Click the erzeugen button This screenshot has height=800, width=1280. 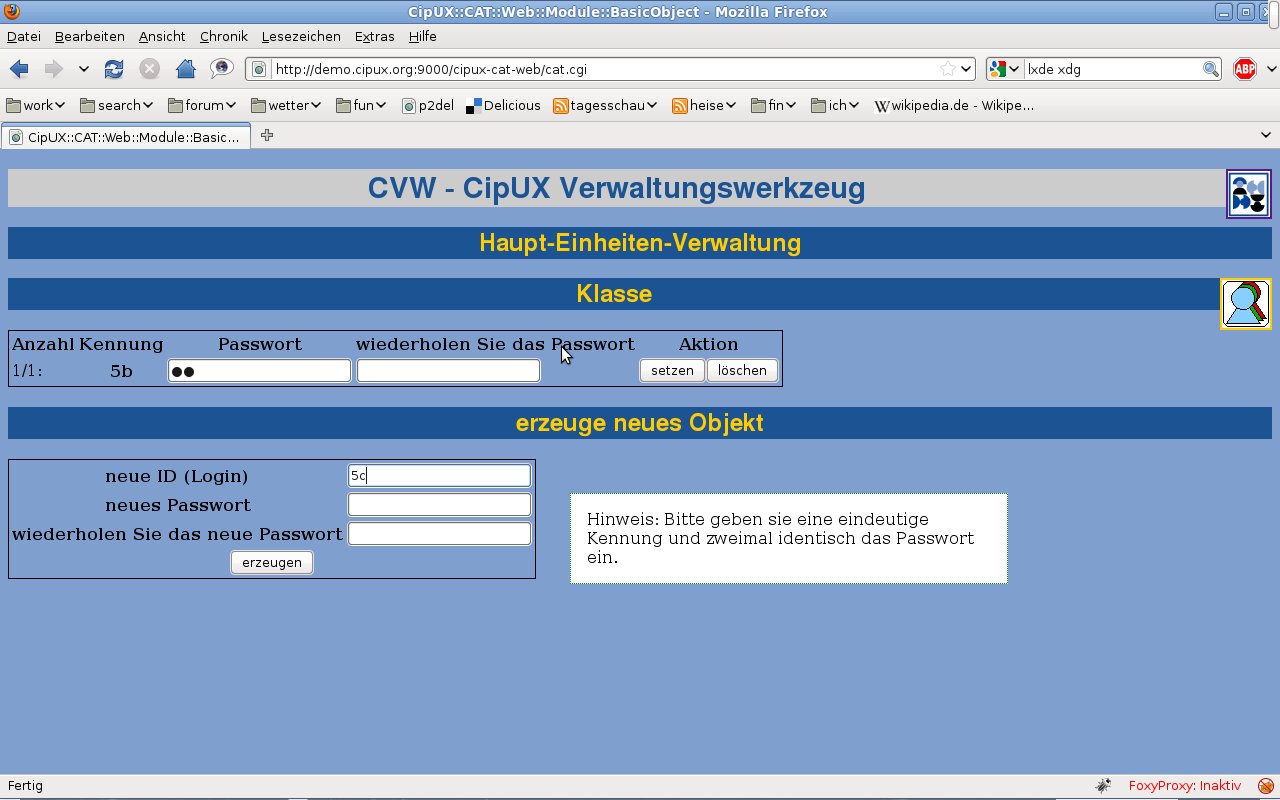[x=272, y=562]
